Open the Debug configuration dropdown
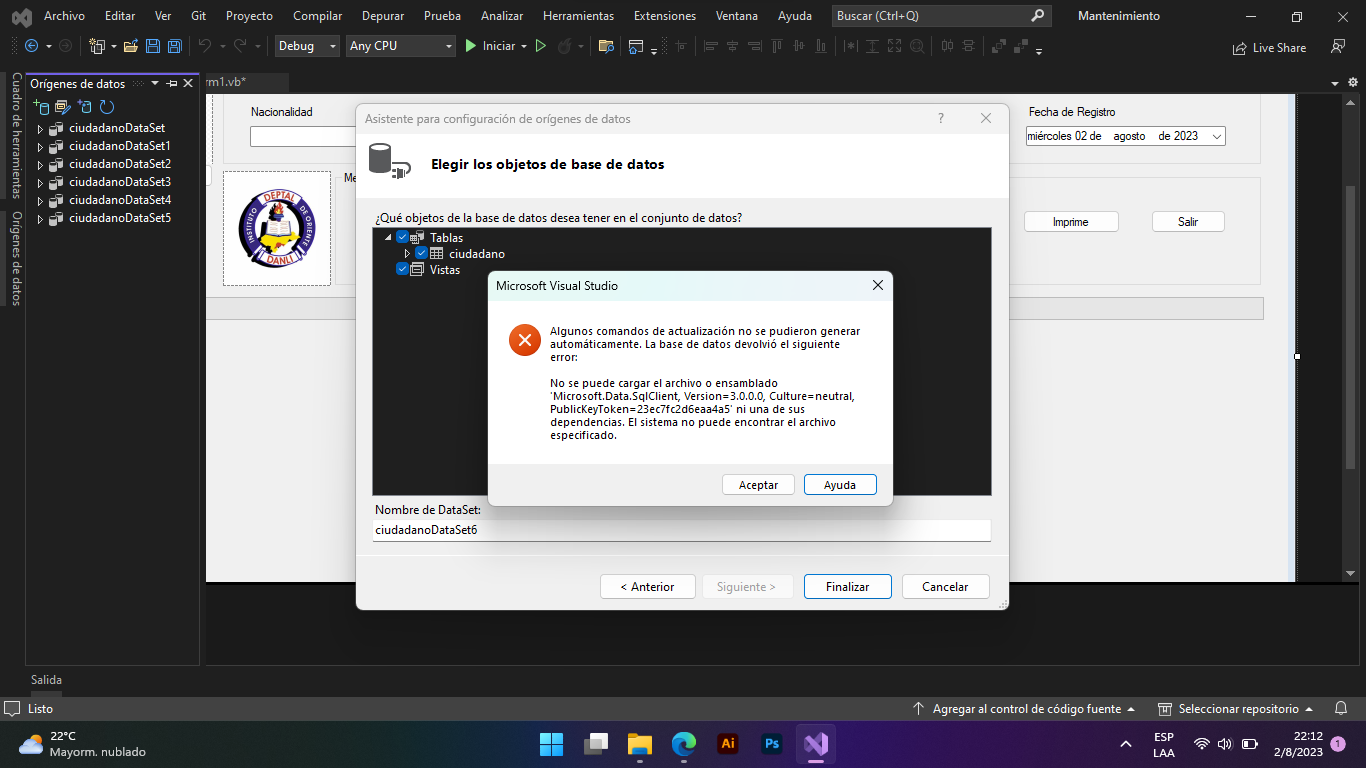Viewport: 1366px width, 768px height. click(308, 46)
